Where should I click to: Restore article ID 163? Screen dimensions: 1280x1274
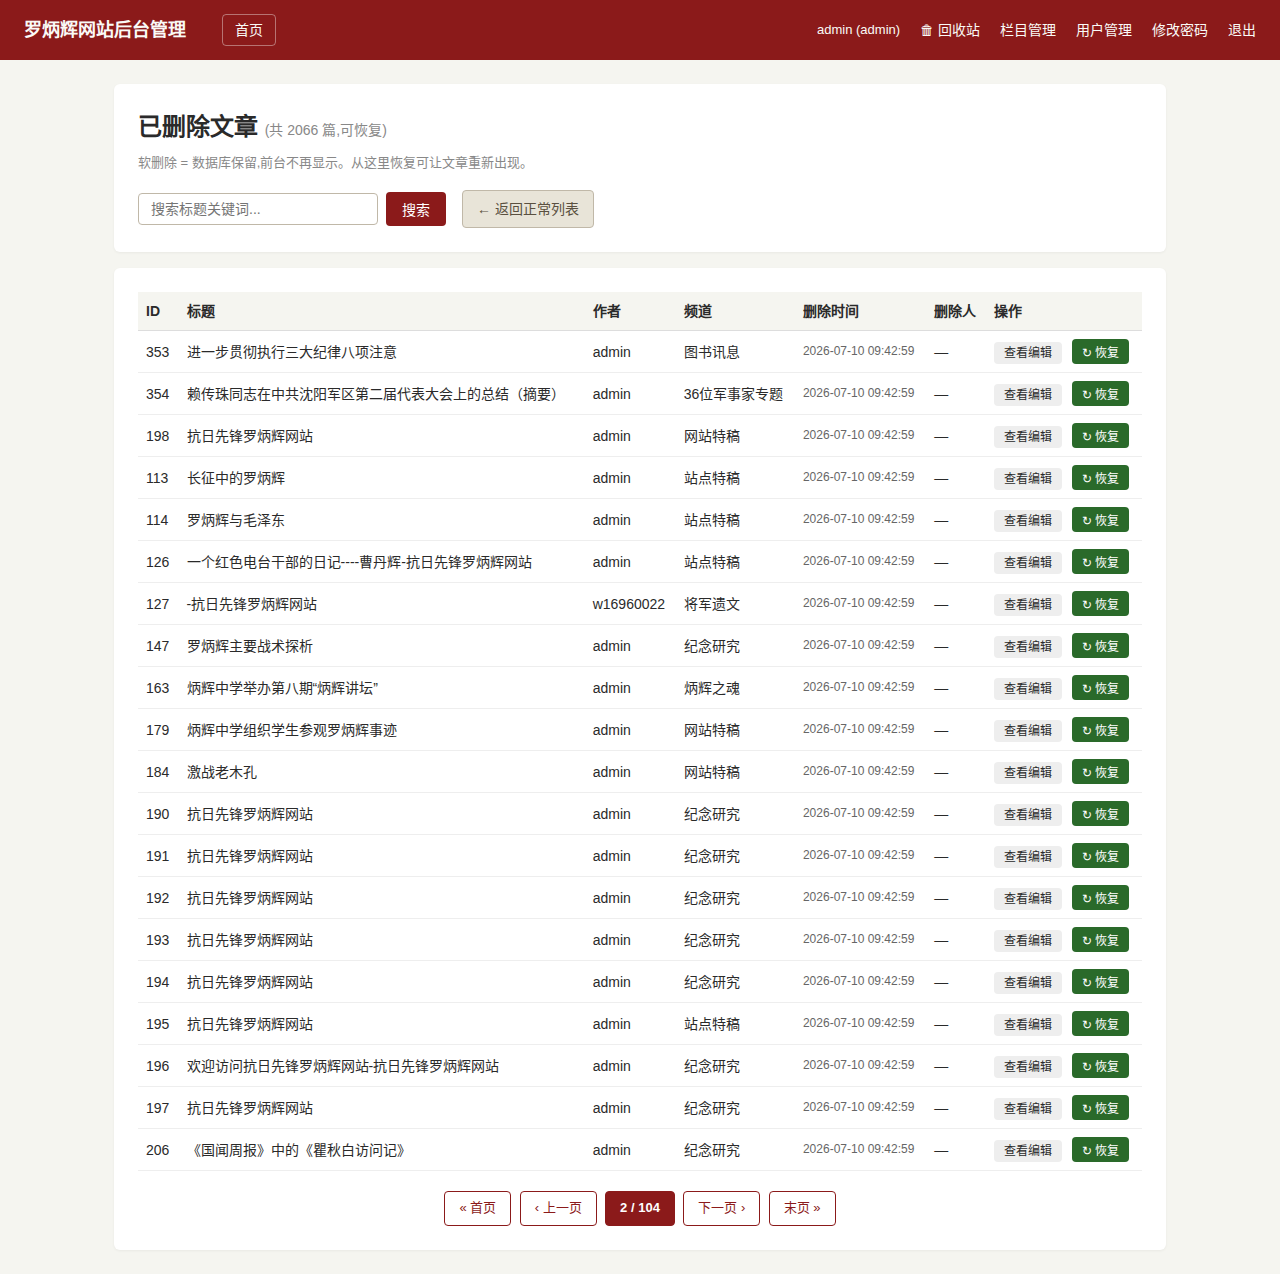pos(1100,688)
